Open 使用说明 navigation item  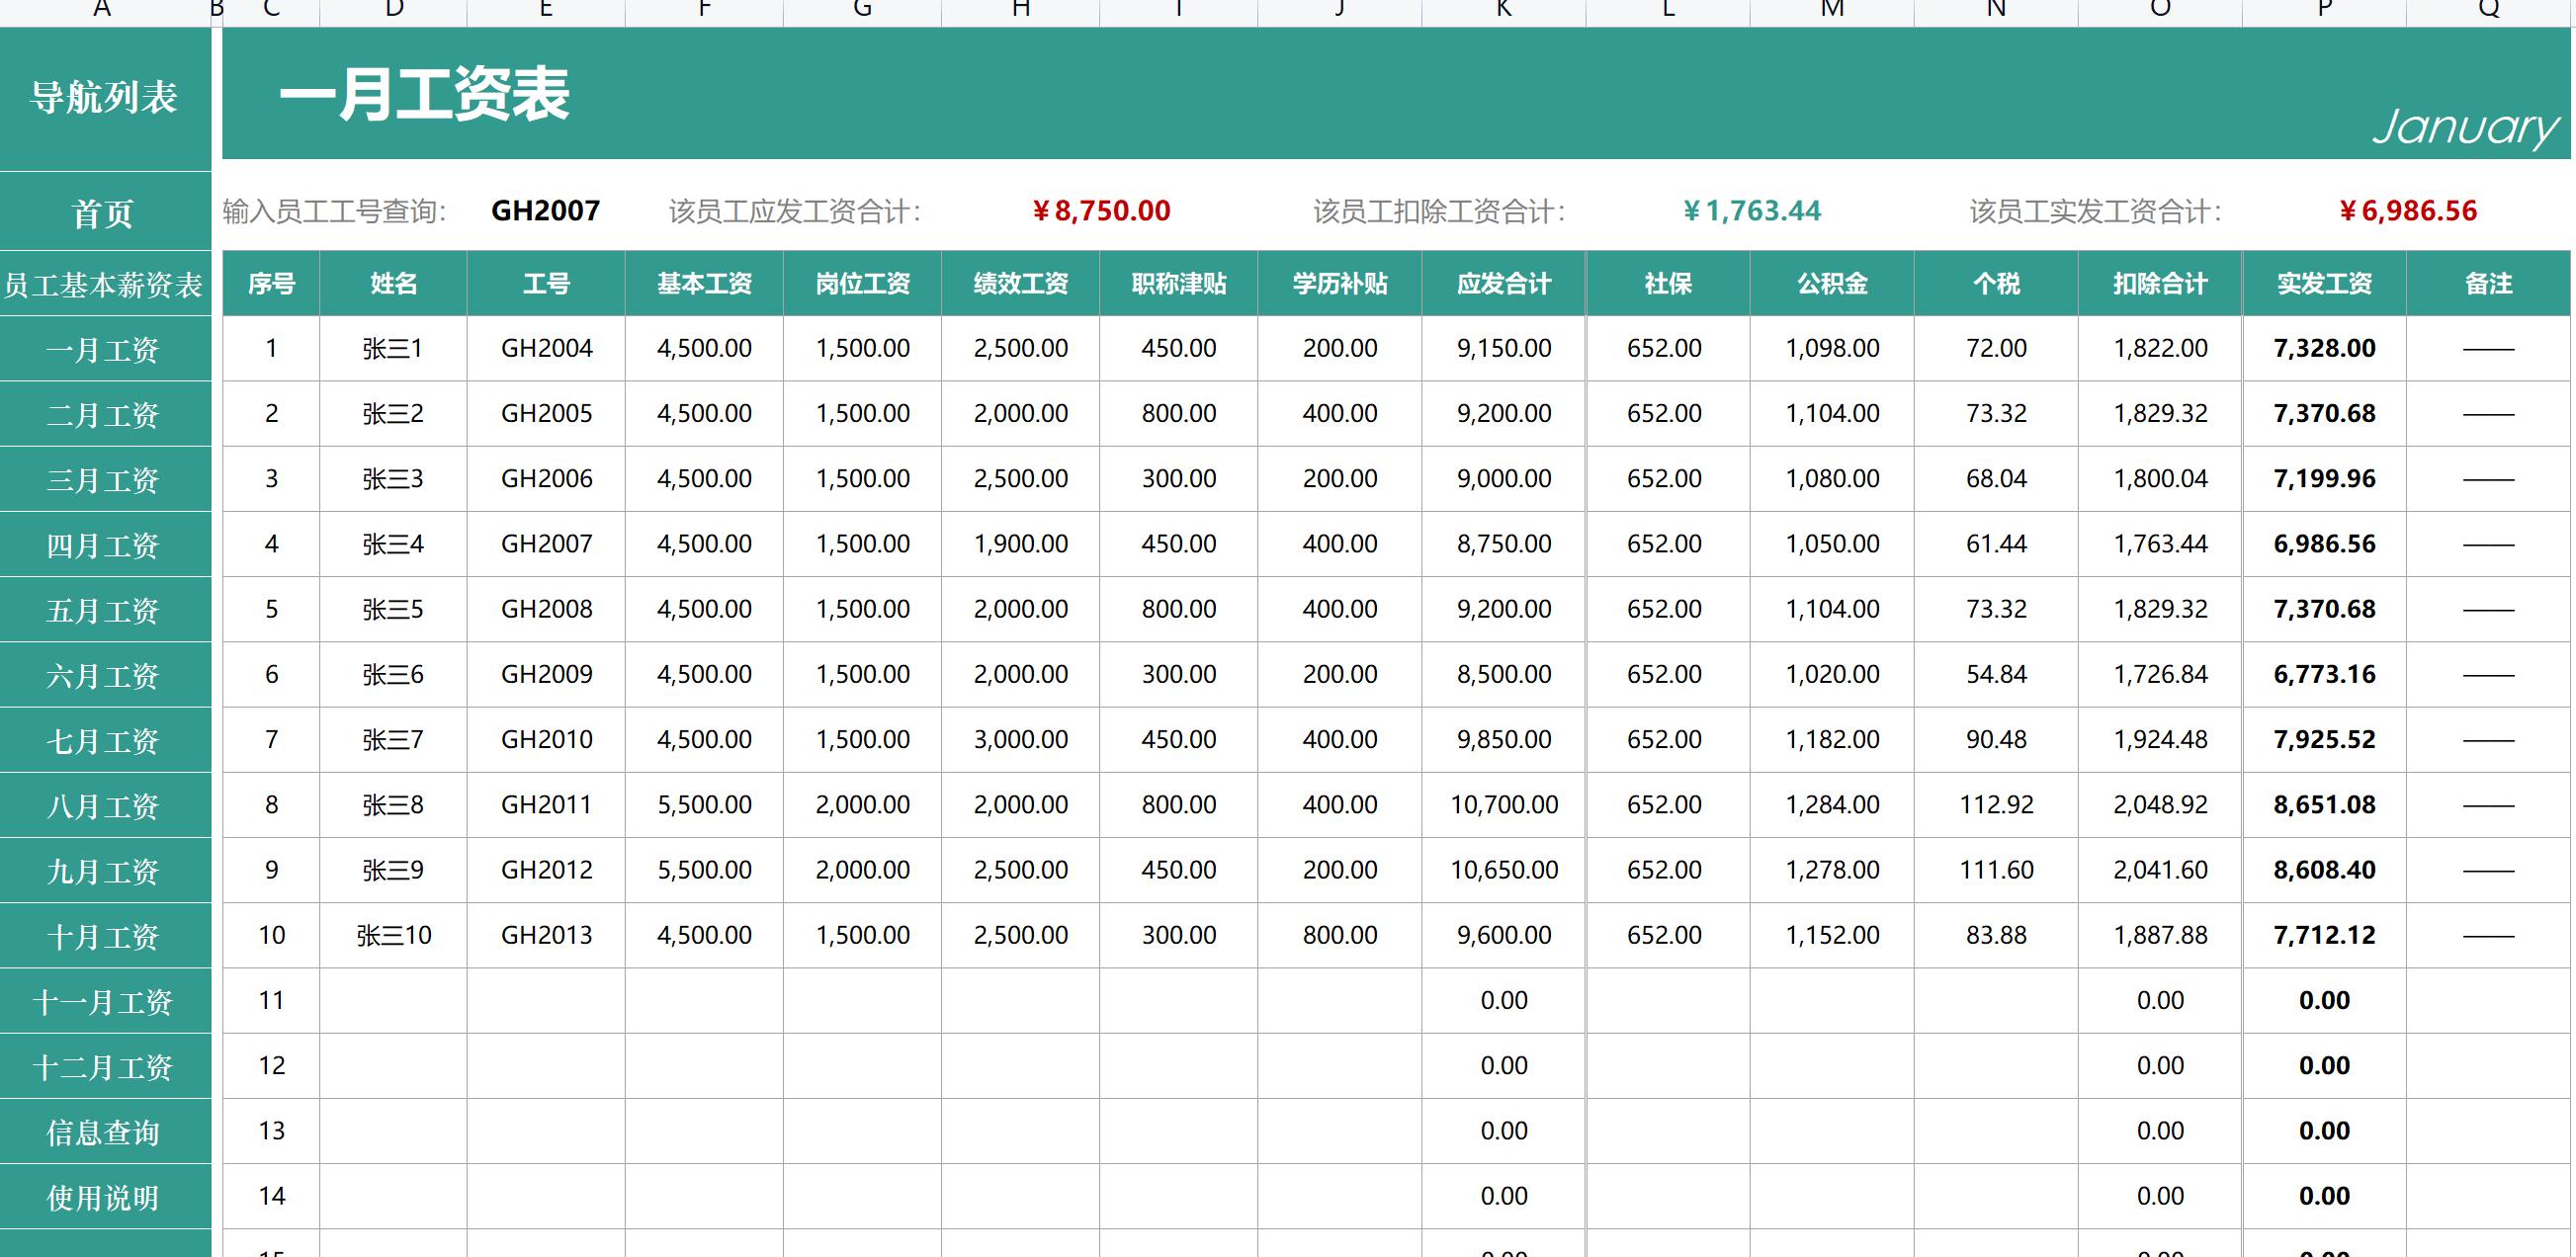coord(104,1197)
